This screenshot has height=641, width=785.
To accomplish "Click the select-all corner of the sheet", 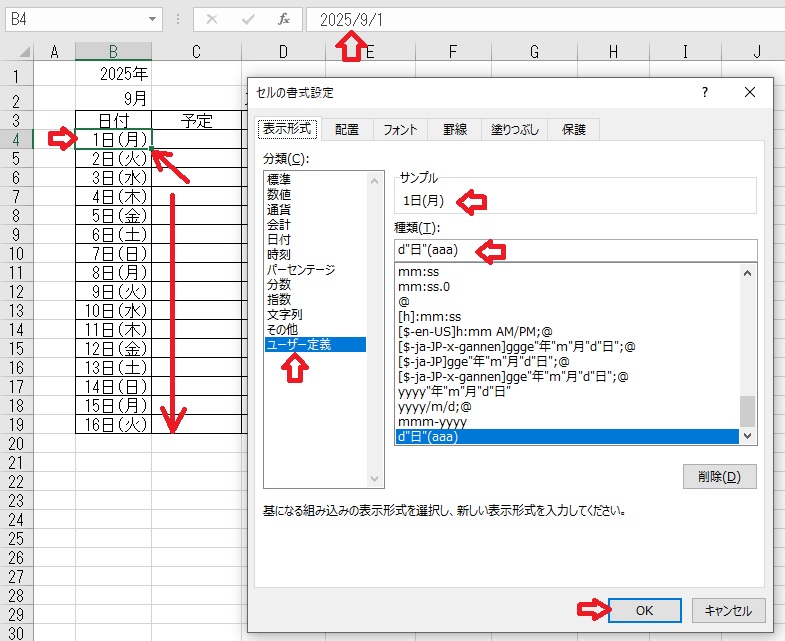I will (x=17, y=52).
